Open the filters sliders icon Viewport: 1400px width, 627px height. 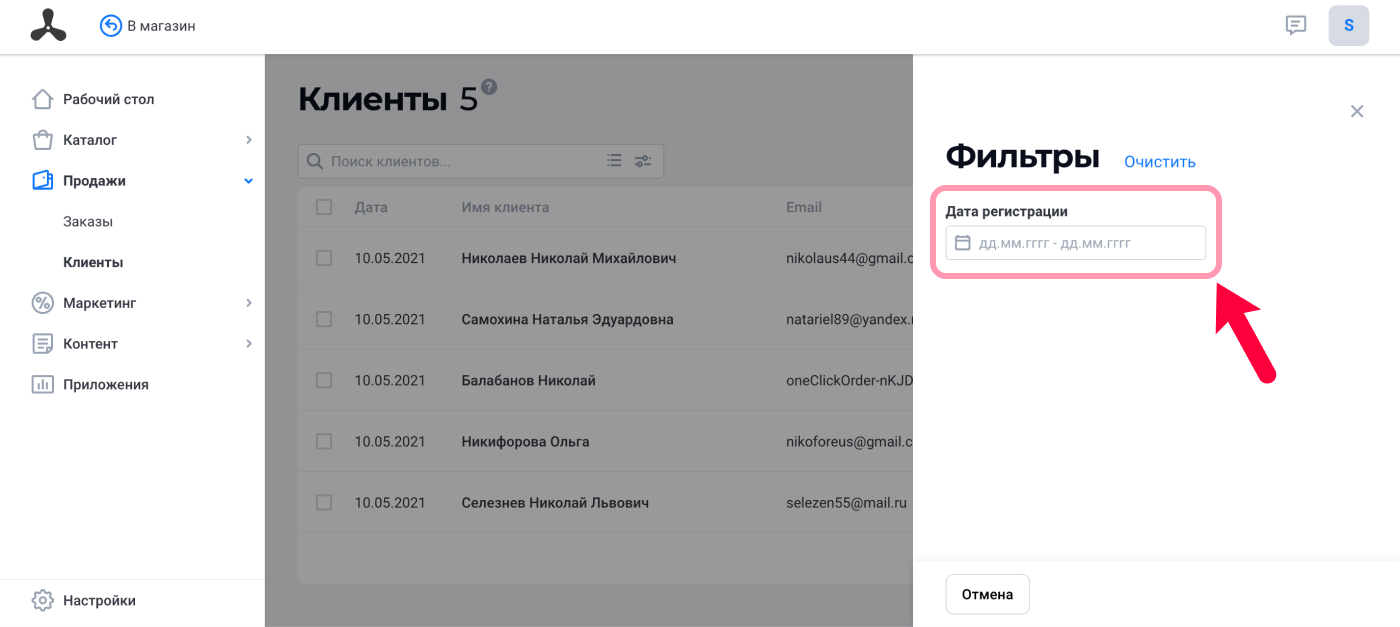643,161
